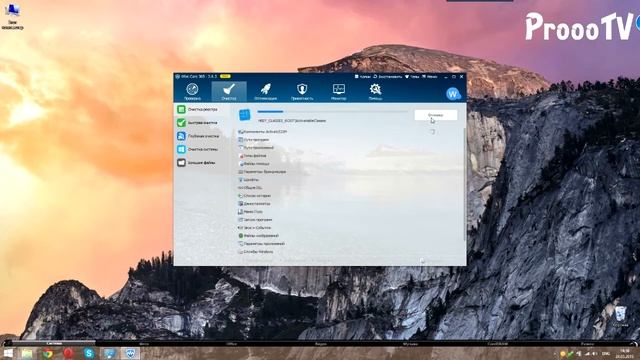Open the Приватность shield tab
640x360 pixels.
(302, 91)
